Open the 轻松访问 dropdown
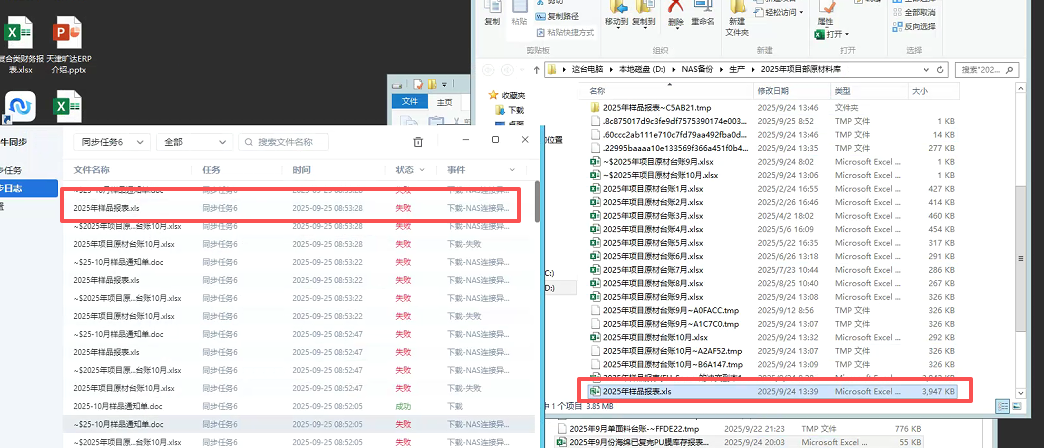This screenshot has height=448, width=1044. click(x=780, y=13)
